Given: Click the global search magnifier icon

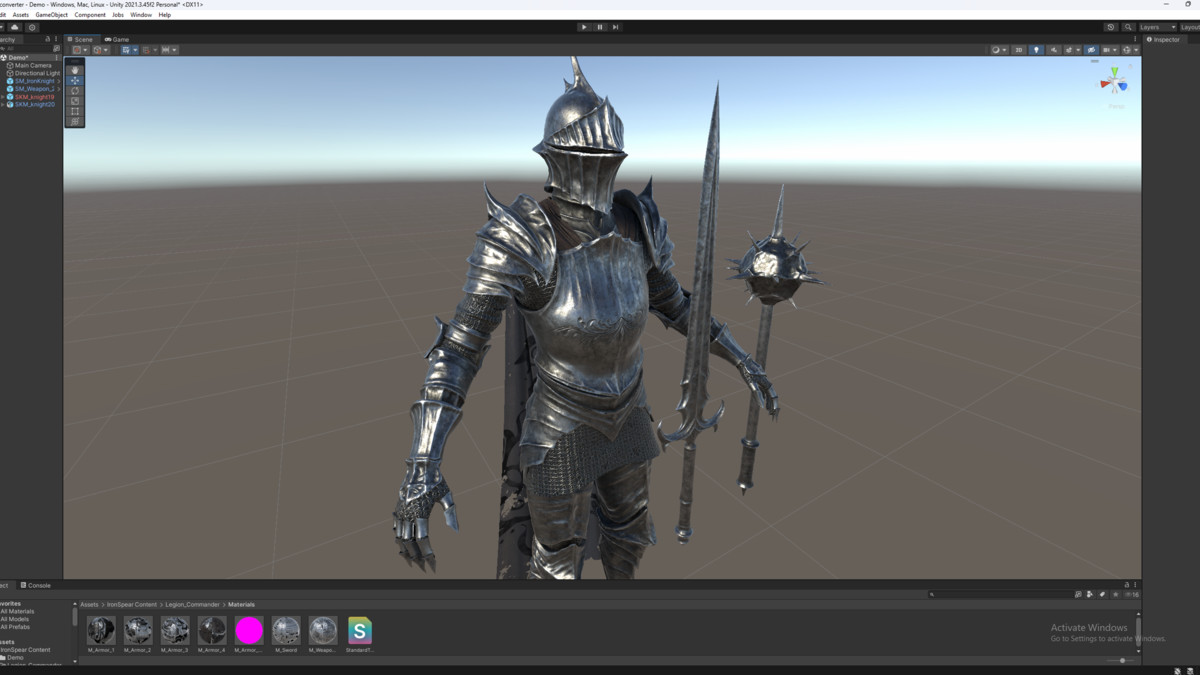Looking at the screenshot, I should click(1128, 27).
